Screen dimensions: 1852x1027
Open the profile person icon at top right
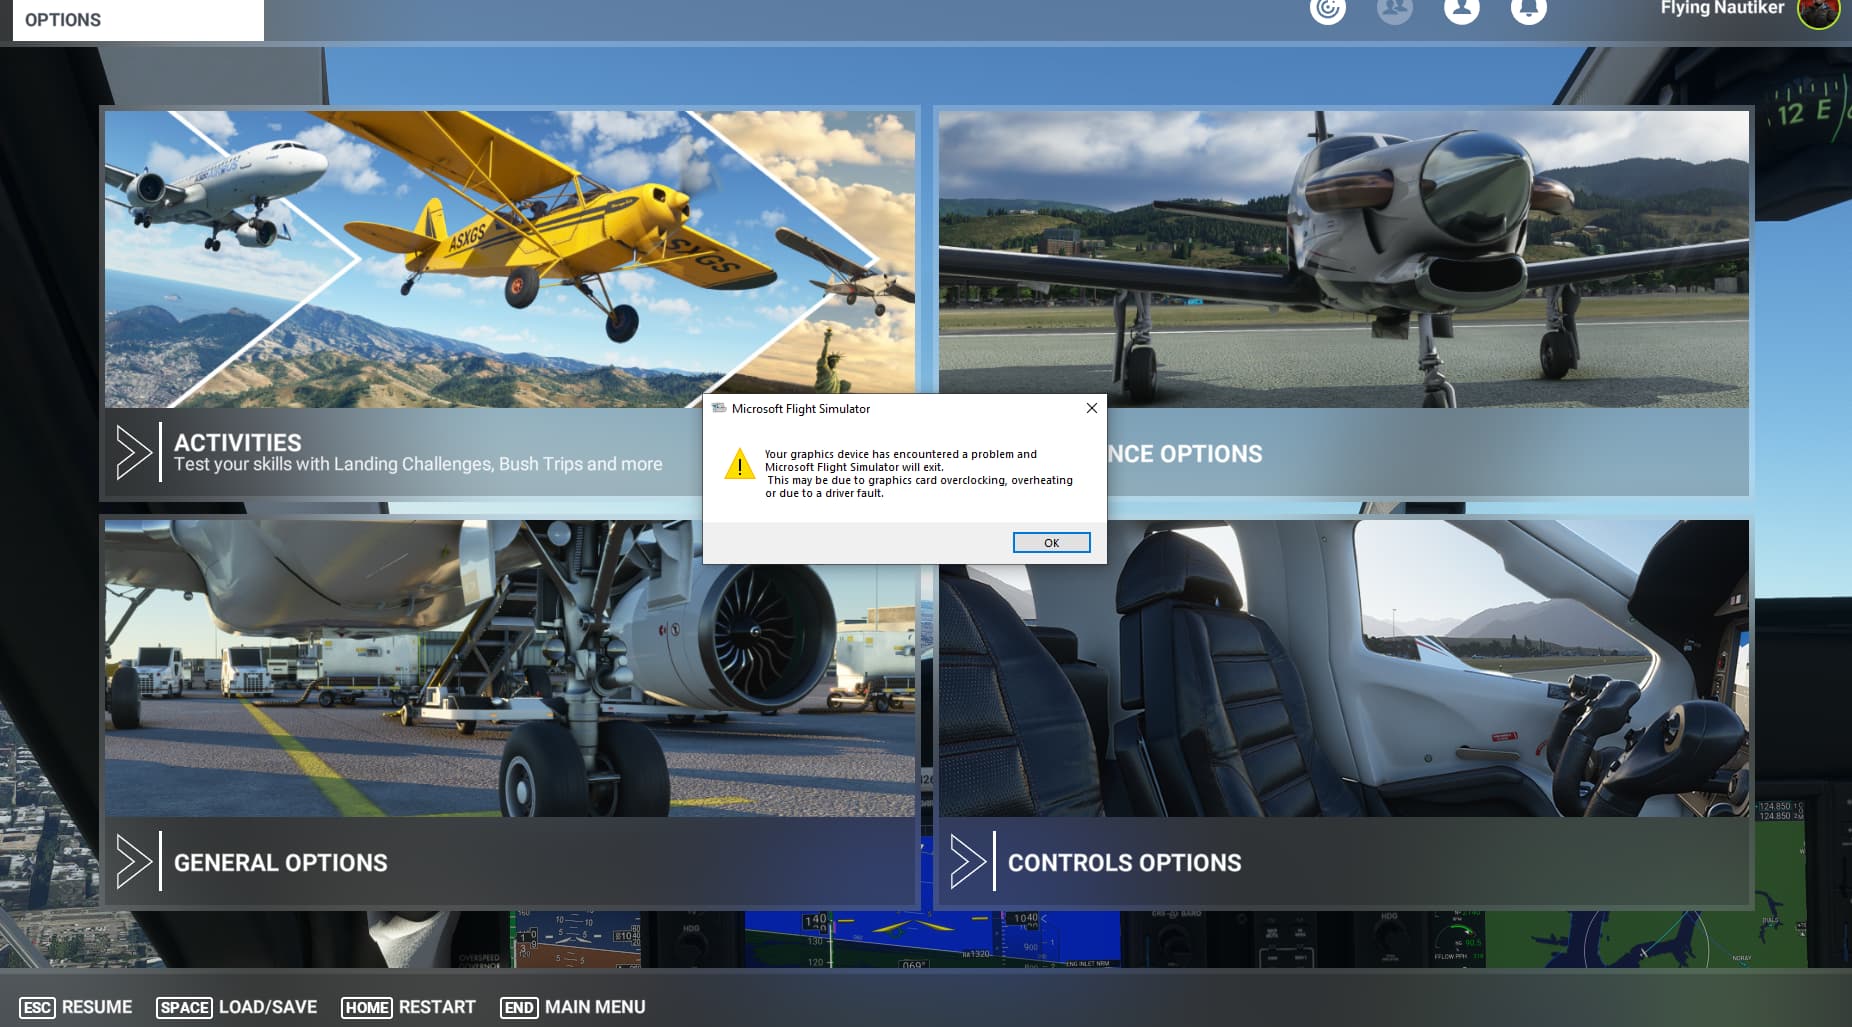(x=1462, y=12)
